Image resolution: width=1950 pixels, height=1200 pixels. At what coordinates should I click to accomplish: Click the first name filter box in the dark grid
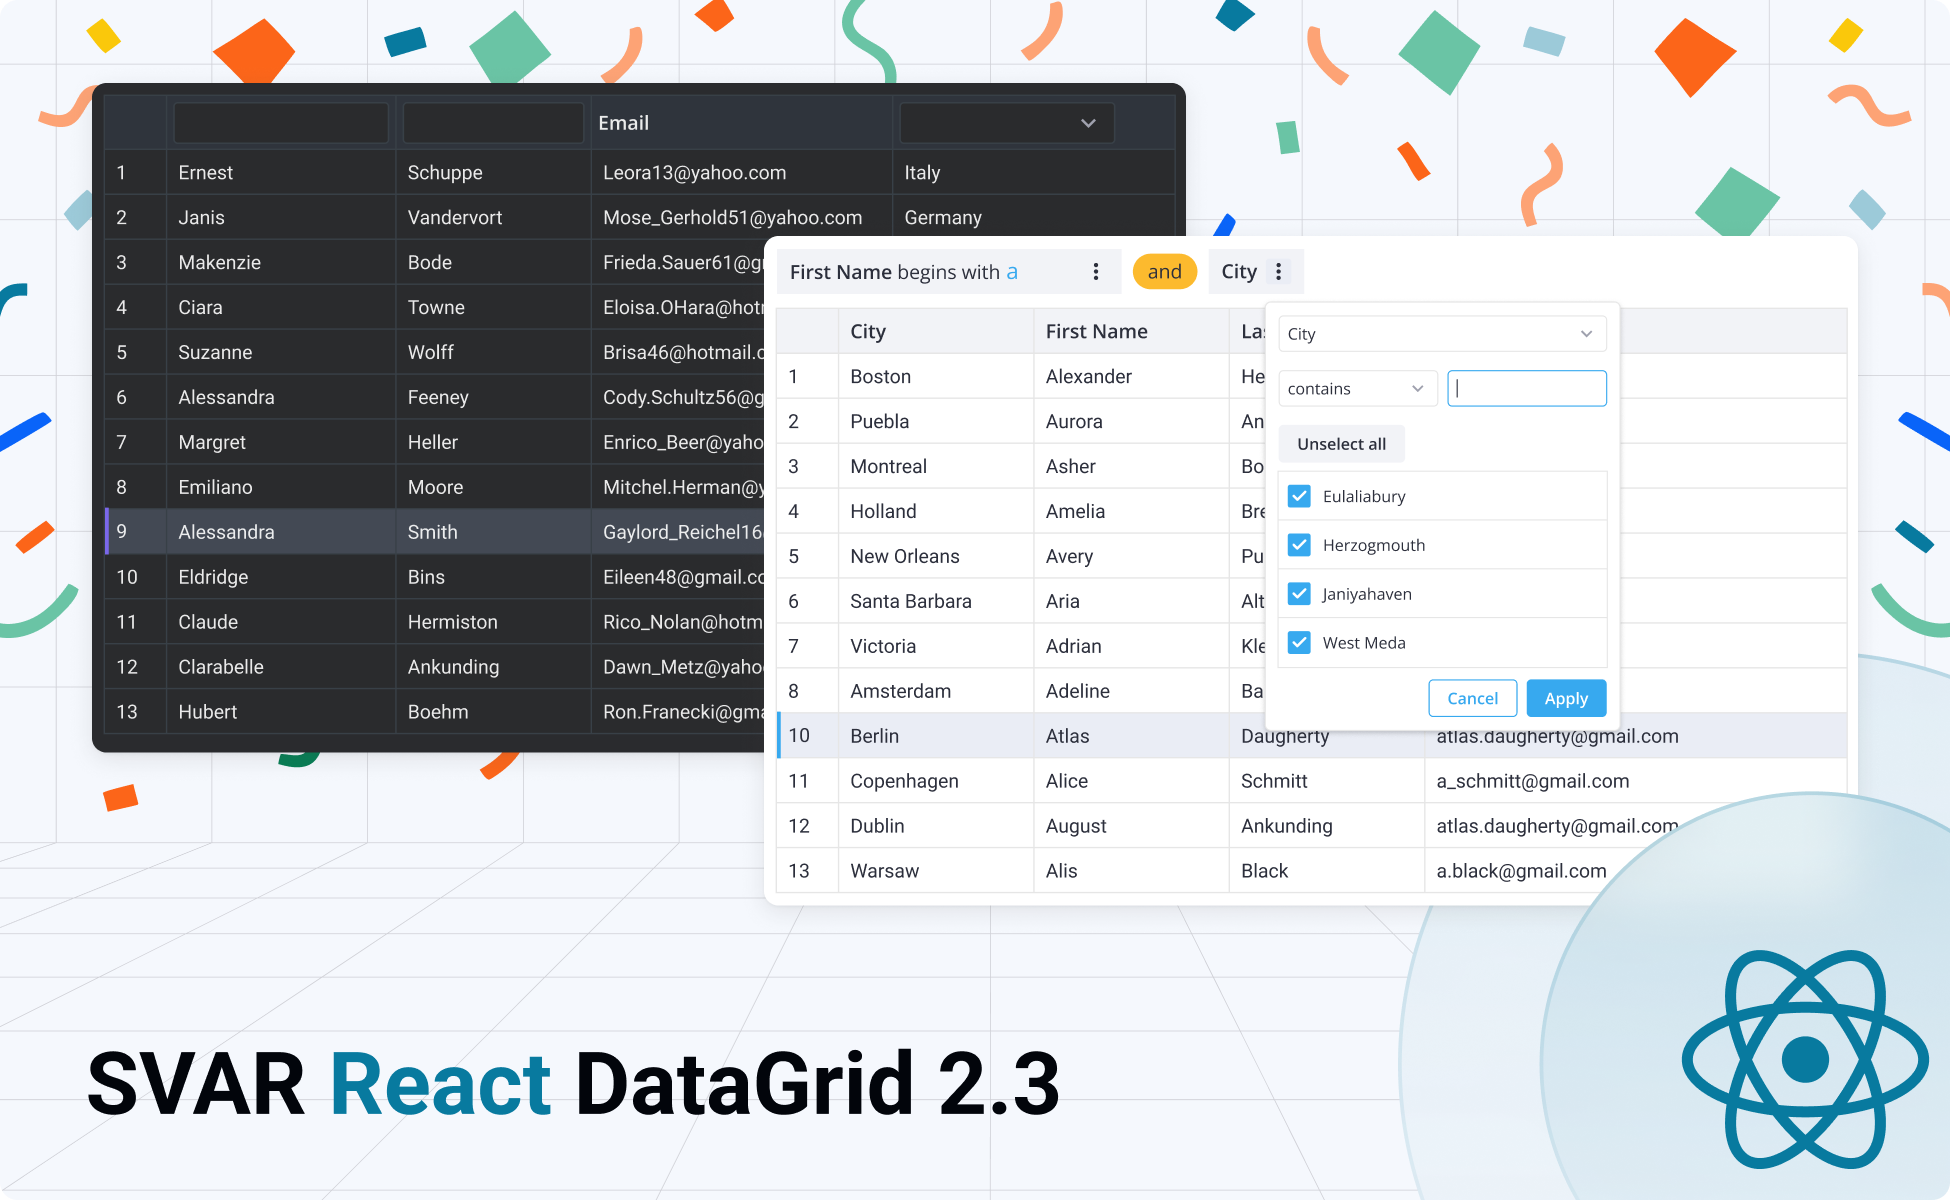coord(281,123)
